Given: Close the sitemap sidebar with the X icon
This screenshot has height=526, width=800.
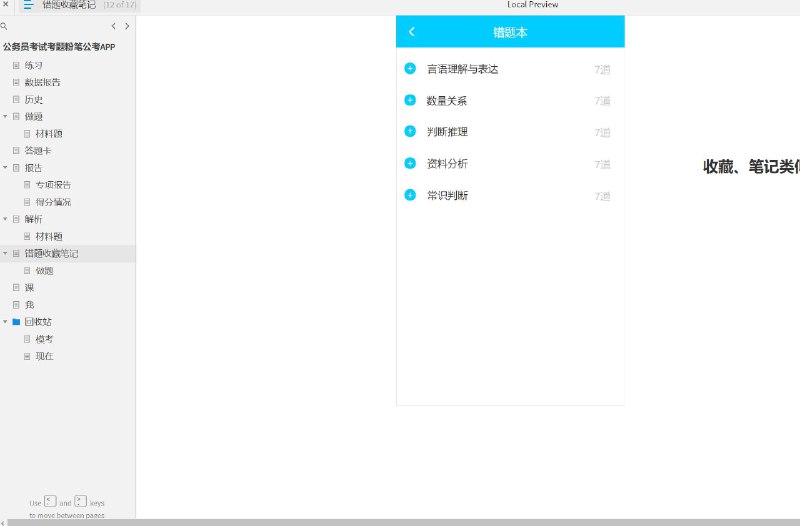Looking at the screenshot, I should click(x=6, y=4).
